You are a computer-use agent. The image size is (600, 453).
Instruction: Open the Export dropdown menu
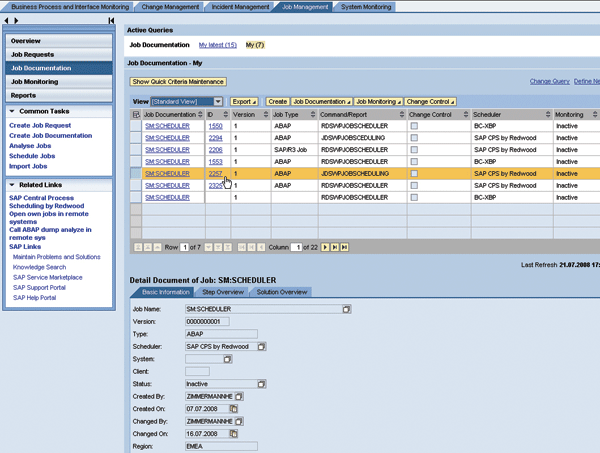coord(243,102)
